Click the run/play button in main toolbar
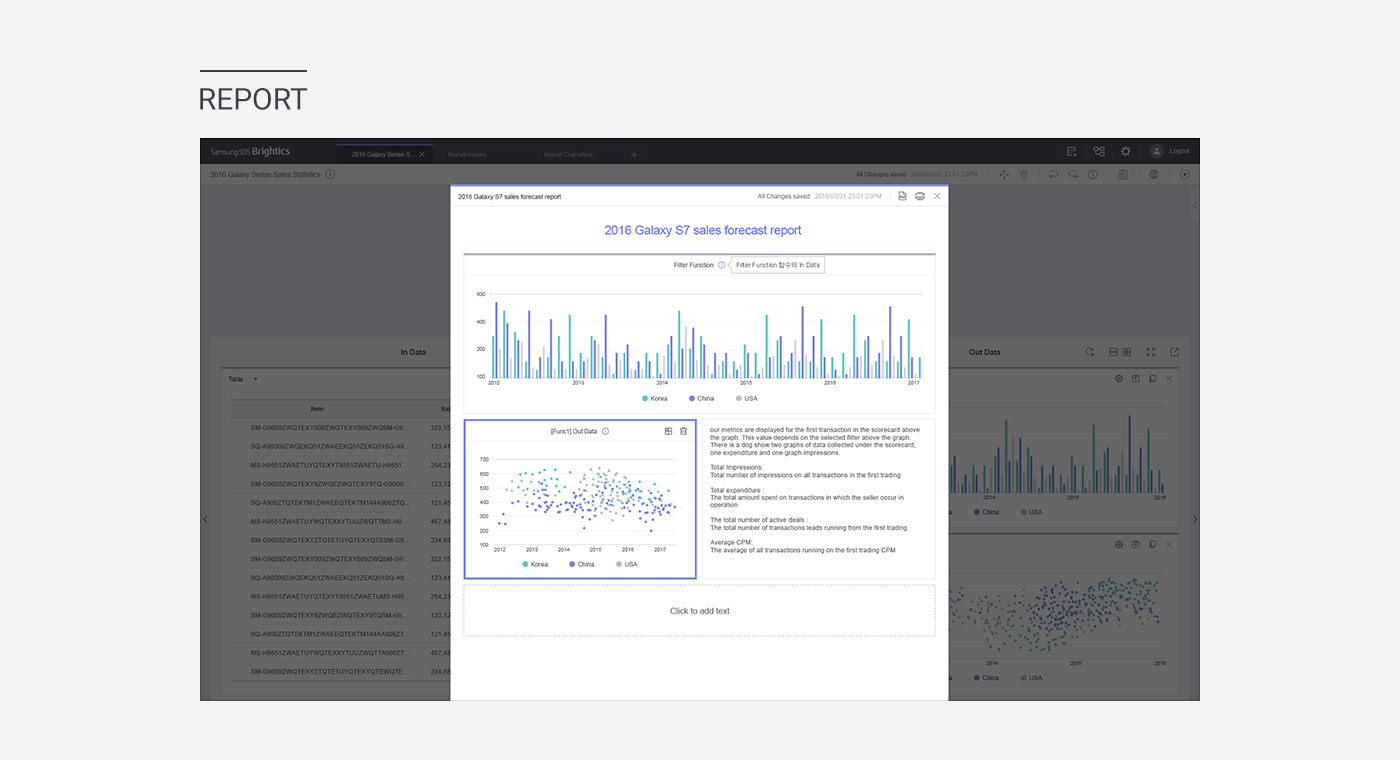 coord(1185,174)
